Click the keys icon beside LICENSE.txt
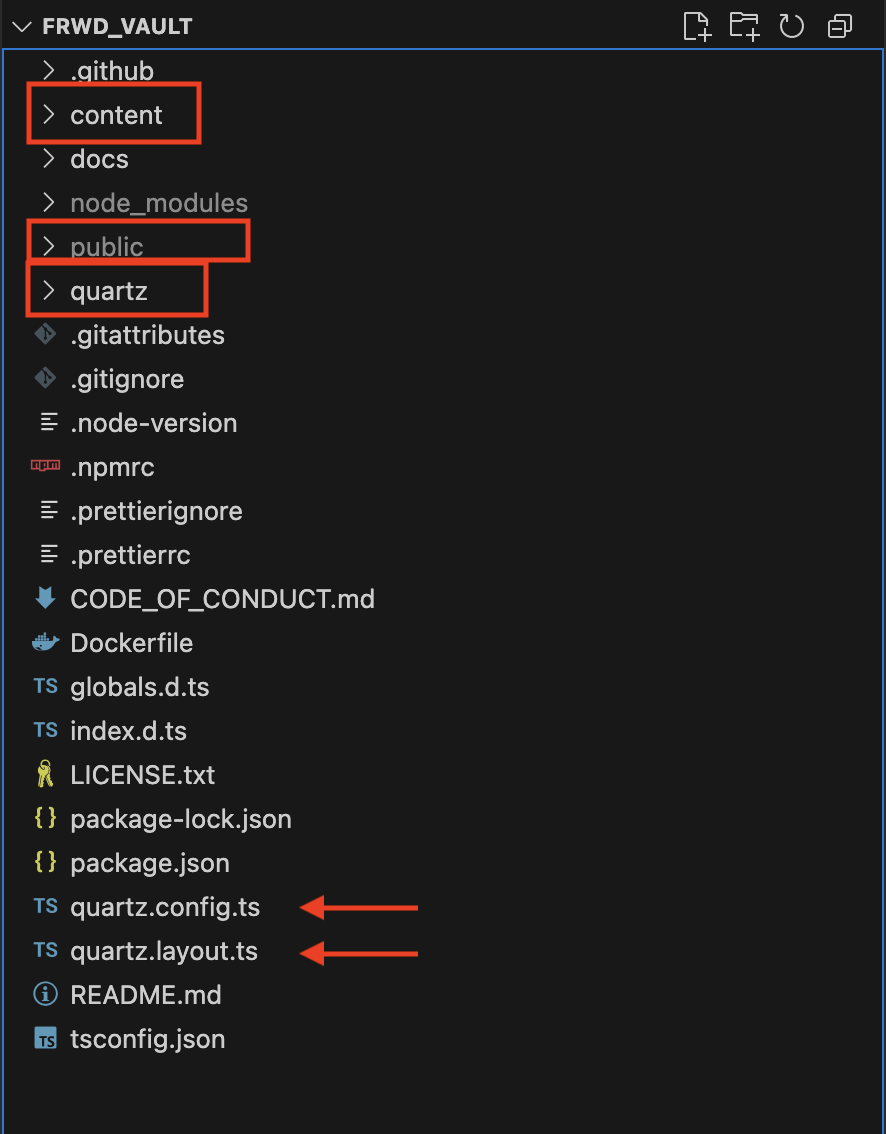The height and width of the screenshot is (1134, 886). click(x=45, y=775)
